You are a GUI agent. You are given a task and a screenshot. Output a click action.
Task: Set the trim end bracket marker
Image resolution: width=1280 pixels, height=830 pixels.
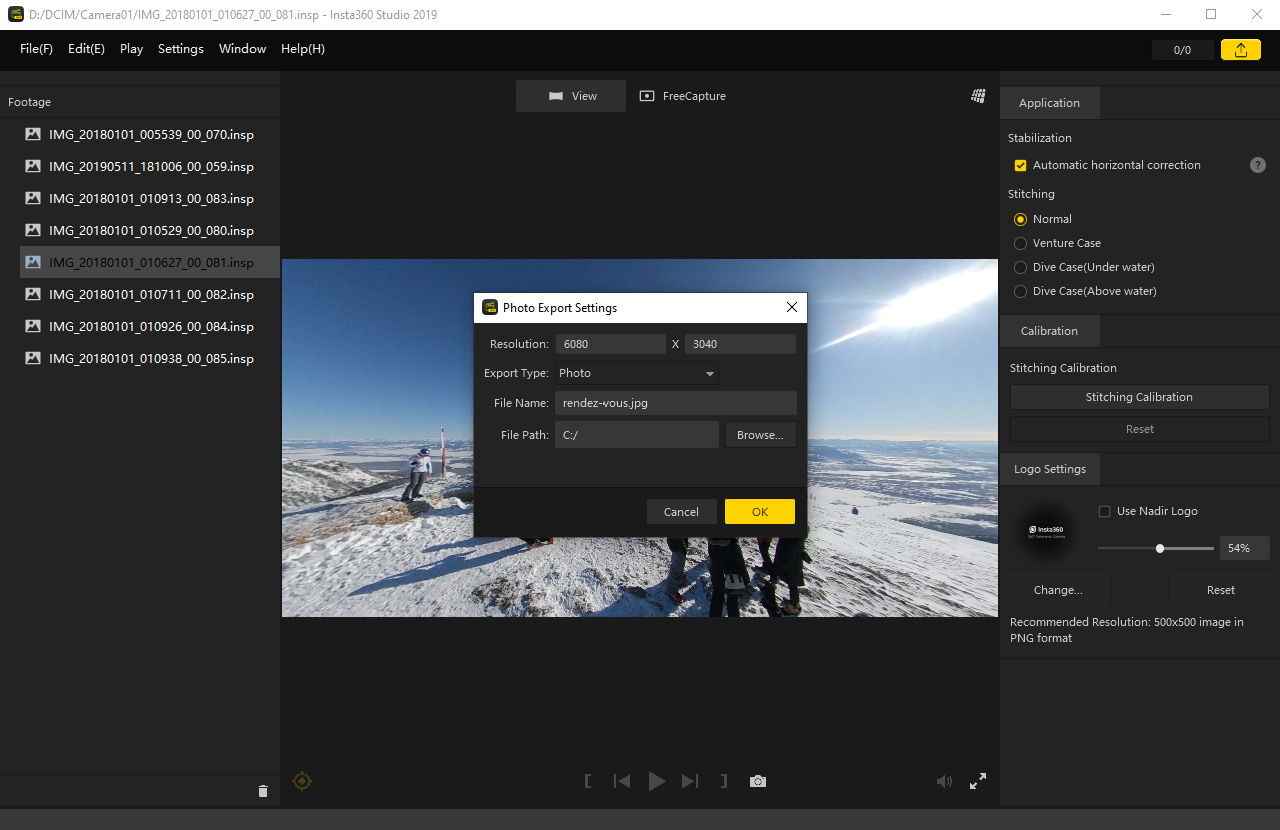click(724, 781)
